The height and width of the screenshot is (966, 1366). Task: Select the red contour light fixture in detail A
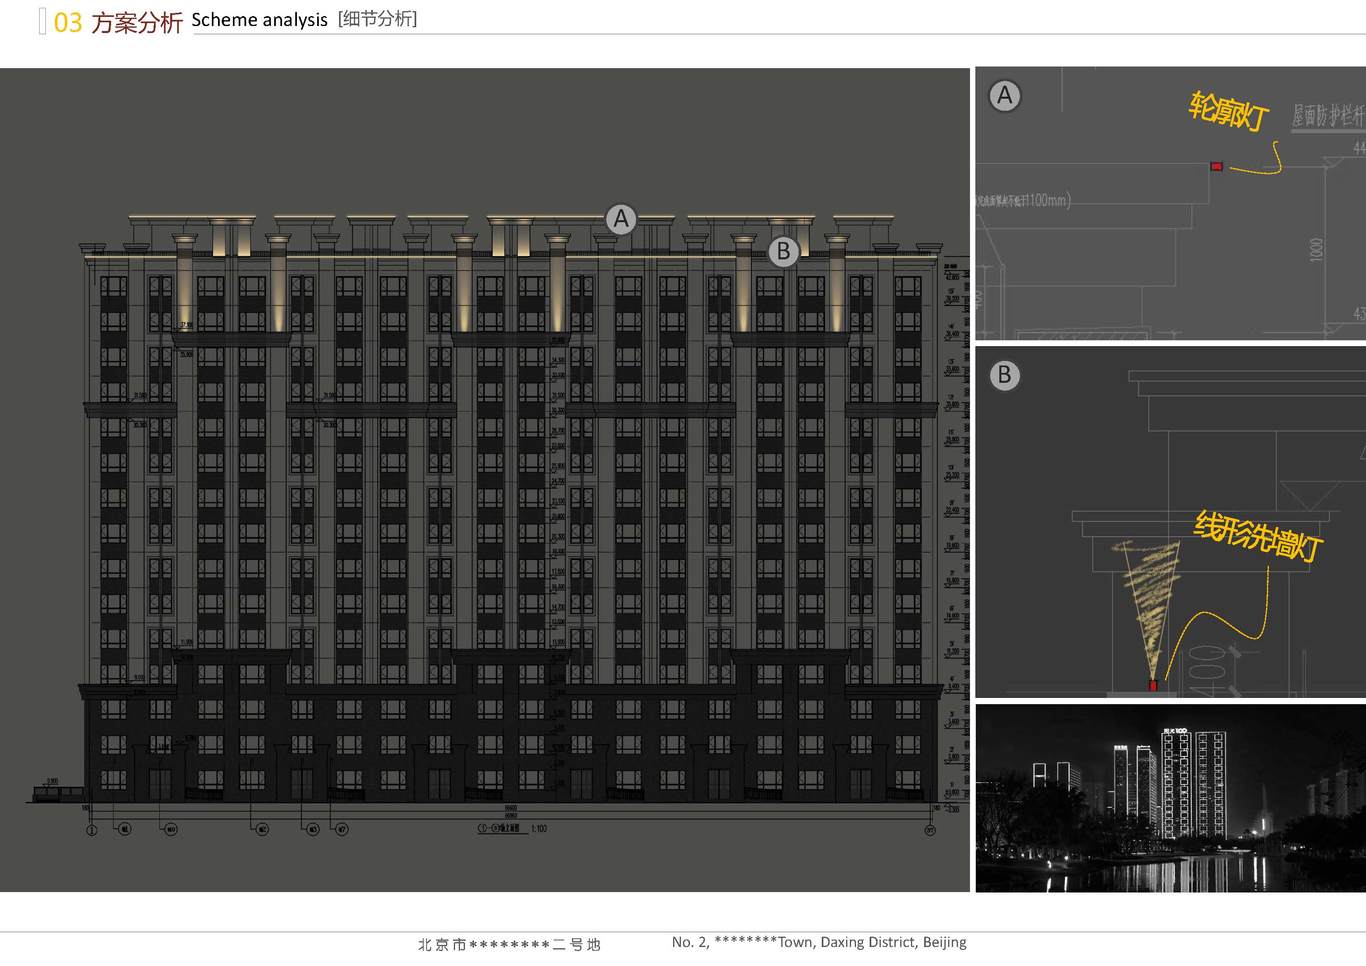[x=1216, y=166]
